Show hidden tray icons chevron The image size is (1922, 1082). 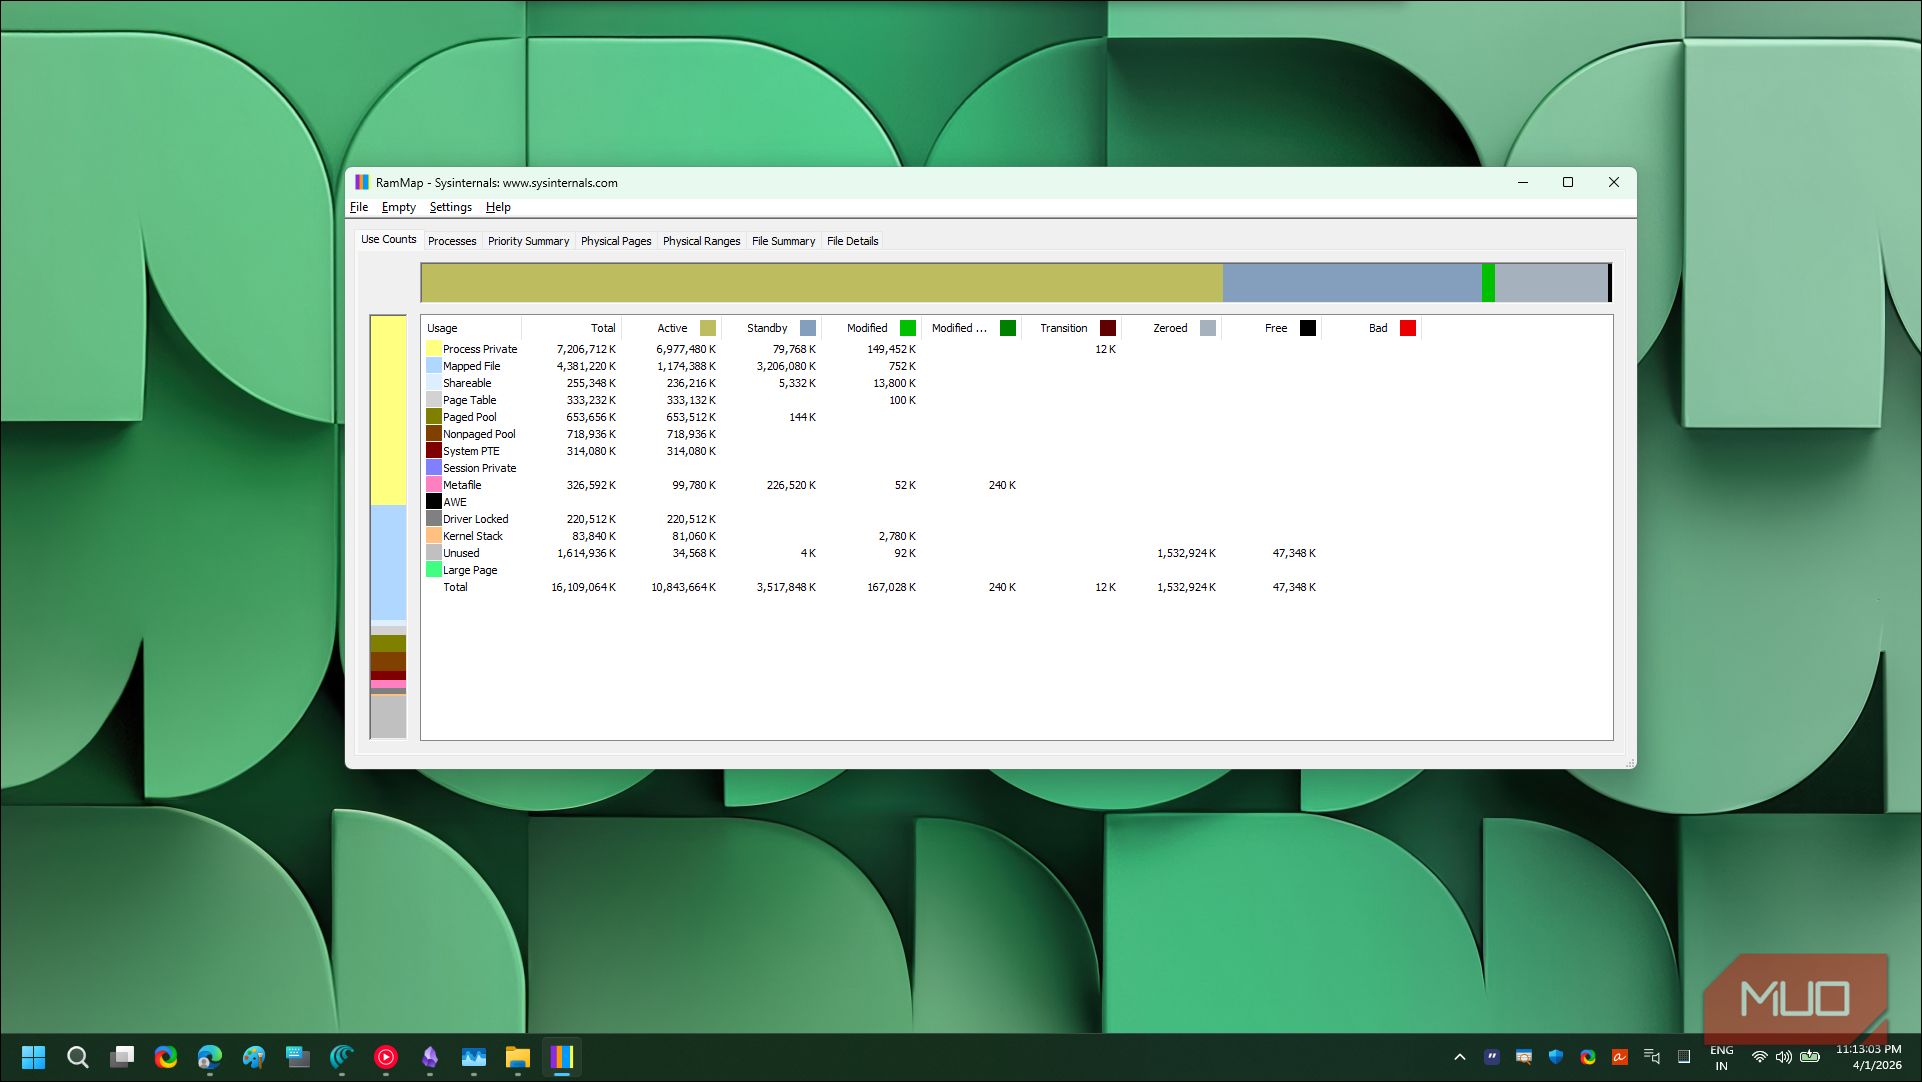click(x=1460, y=1057)
